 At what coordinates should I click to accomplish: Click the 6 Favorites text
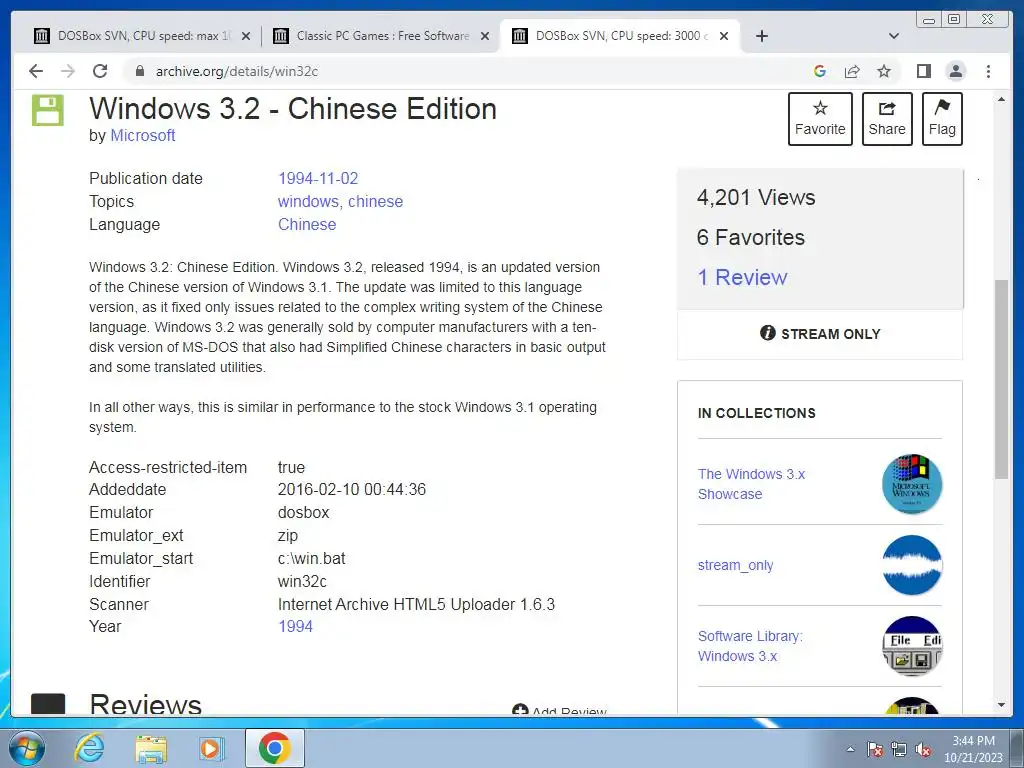point(750,237)
